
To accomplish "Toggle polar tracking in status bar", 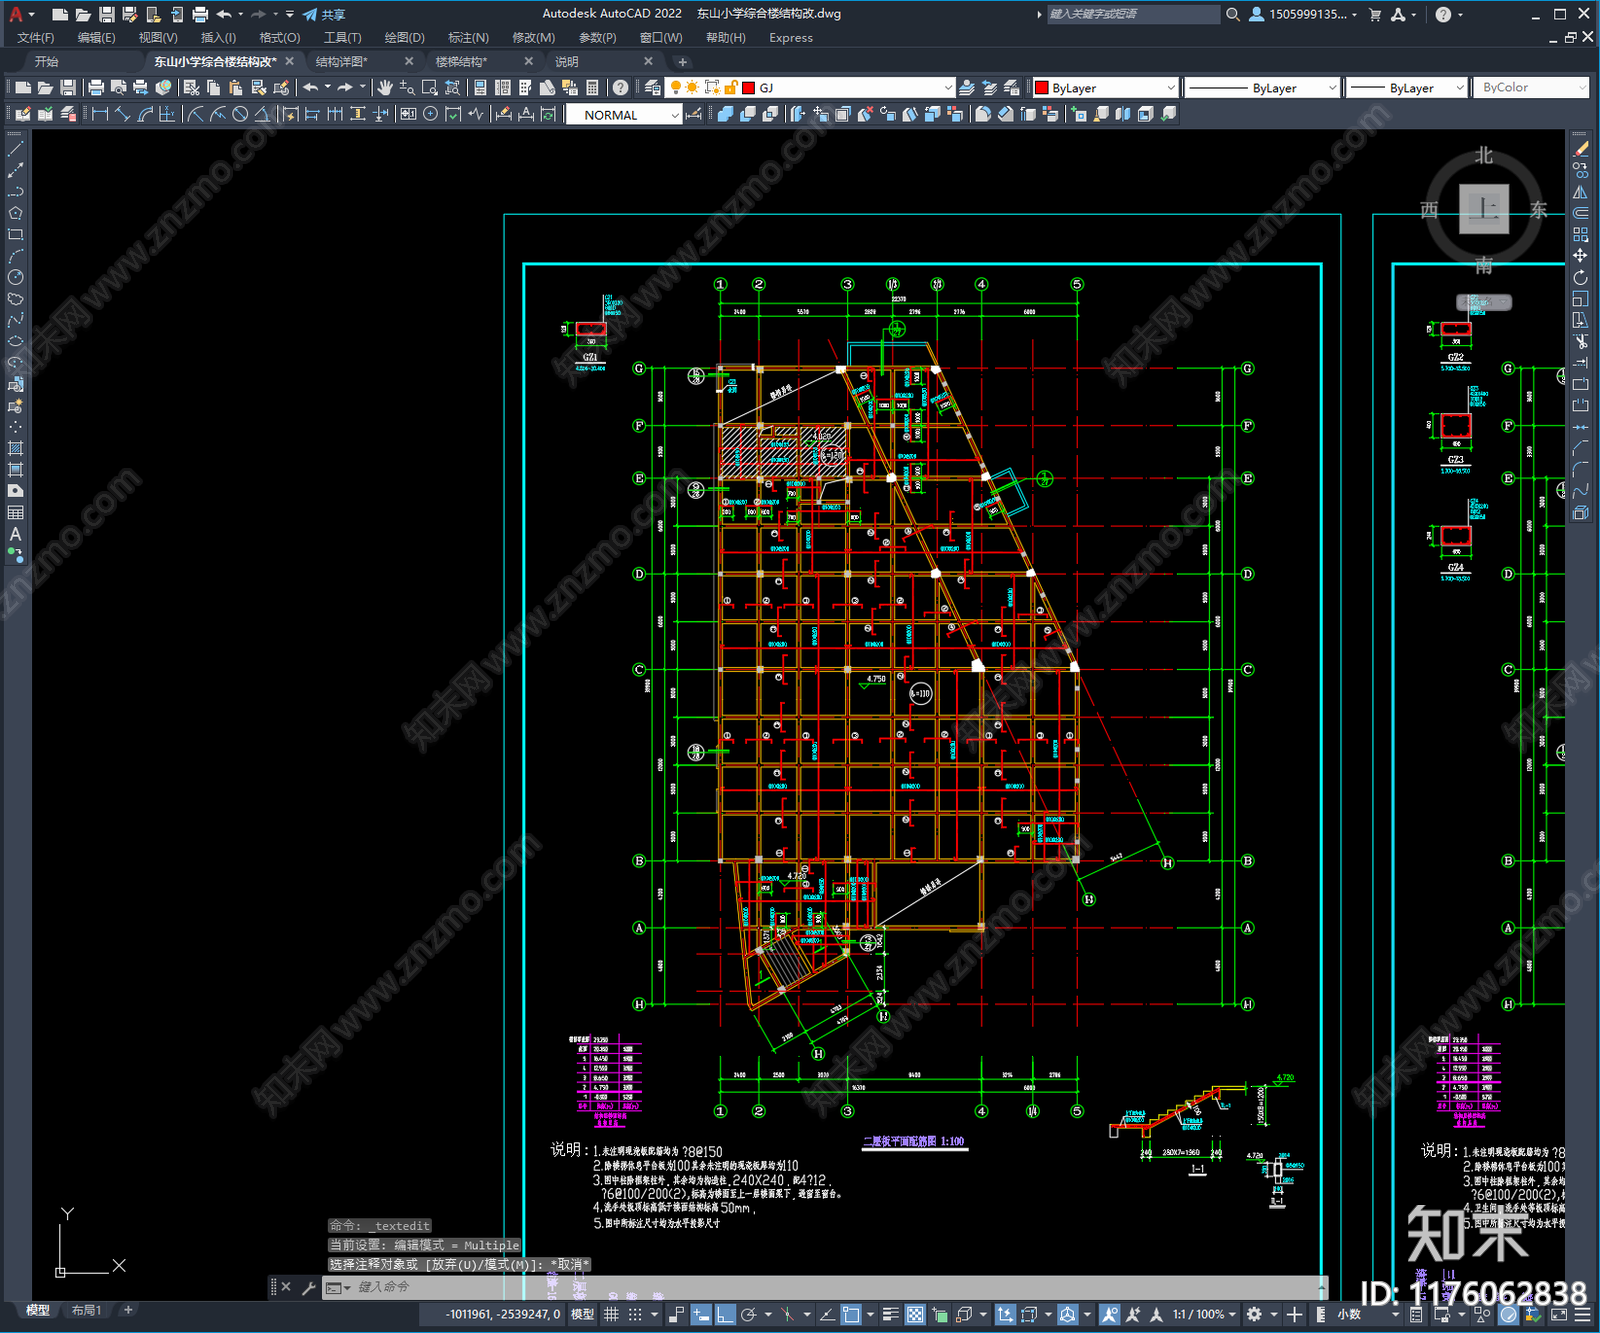I will (748, 1314).
